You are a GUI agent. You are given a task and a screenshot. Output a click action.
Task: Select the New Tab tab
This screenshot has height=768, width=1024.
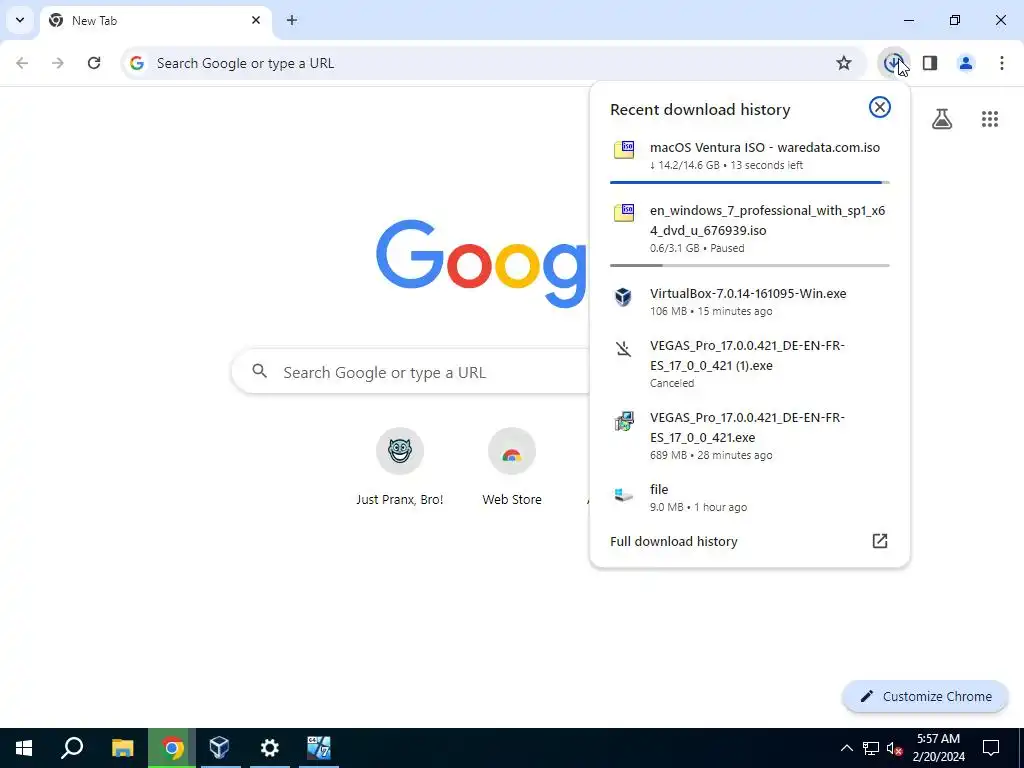coord(155,21)
